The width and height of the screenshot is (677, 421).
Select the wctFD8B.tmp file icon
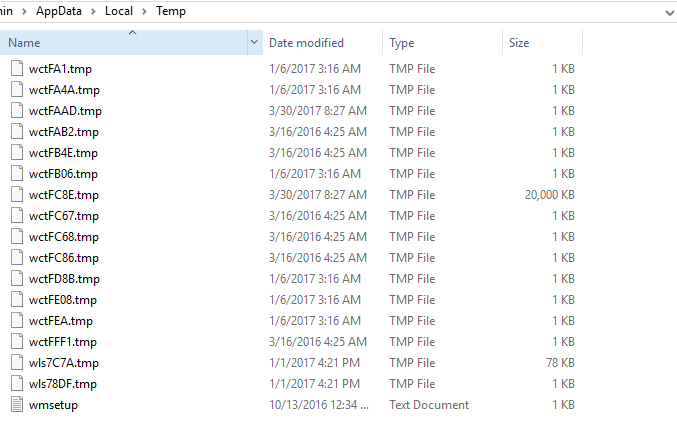pyautogui.click(x=17, y=279)
